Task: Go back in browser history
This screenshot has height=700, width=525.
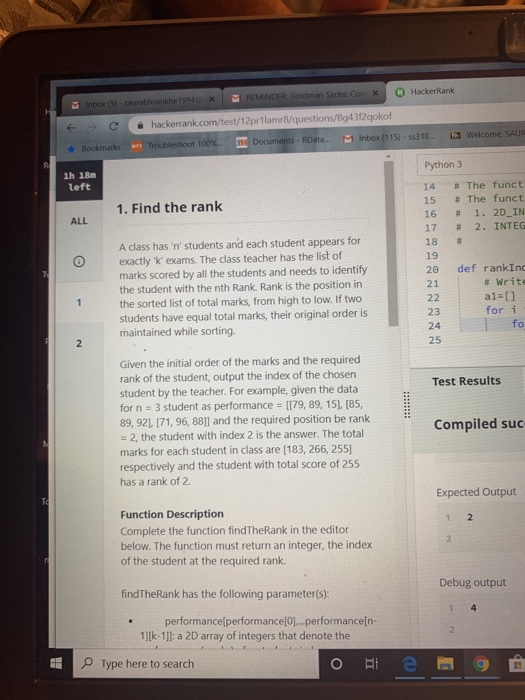Action: [x=71, y=128]
